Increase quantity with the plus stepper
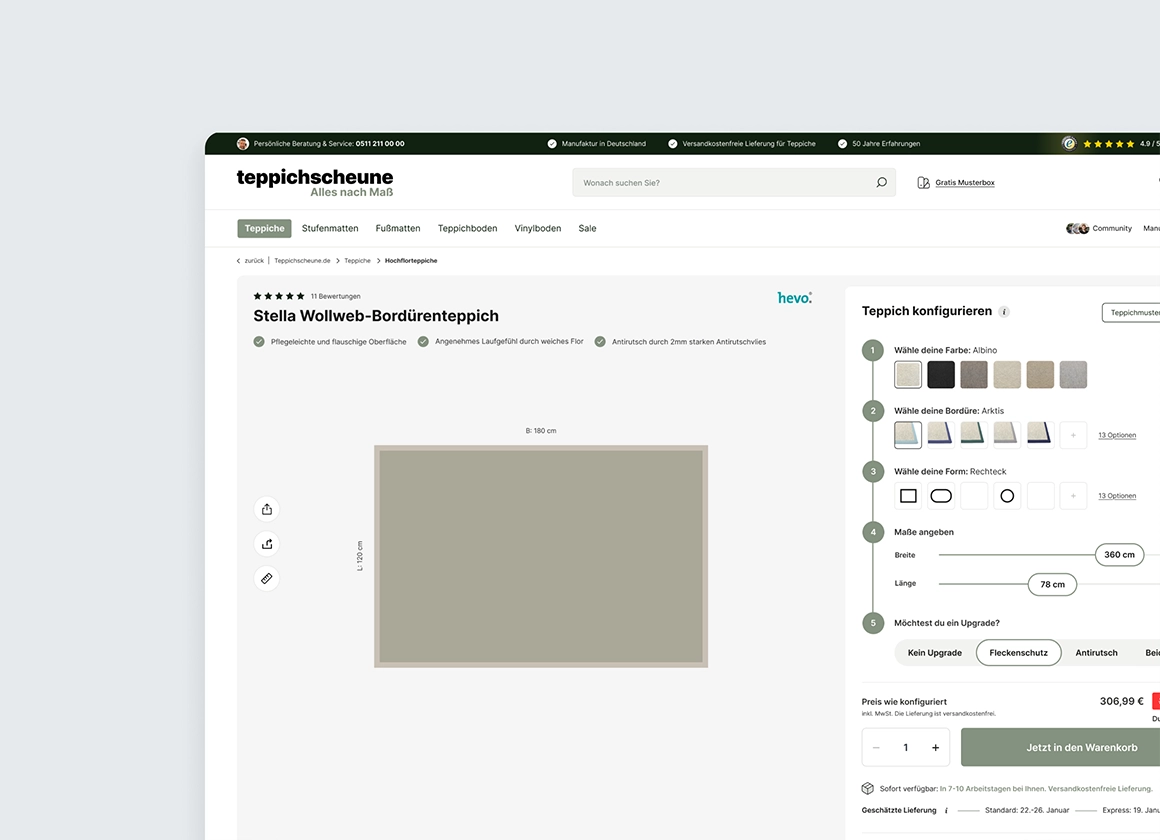1160x840 pixels. click(934, 747)
